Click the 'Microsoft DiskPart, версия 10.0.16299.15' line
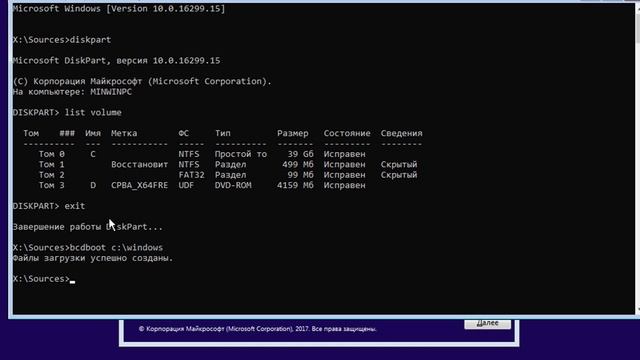The height and width of the screenshot is (360, 640). click(x=116, y=61)
